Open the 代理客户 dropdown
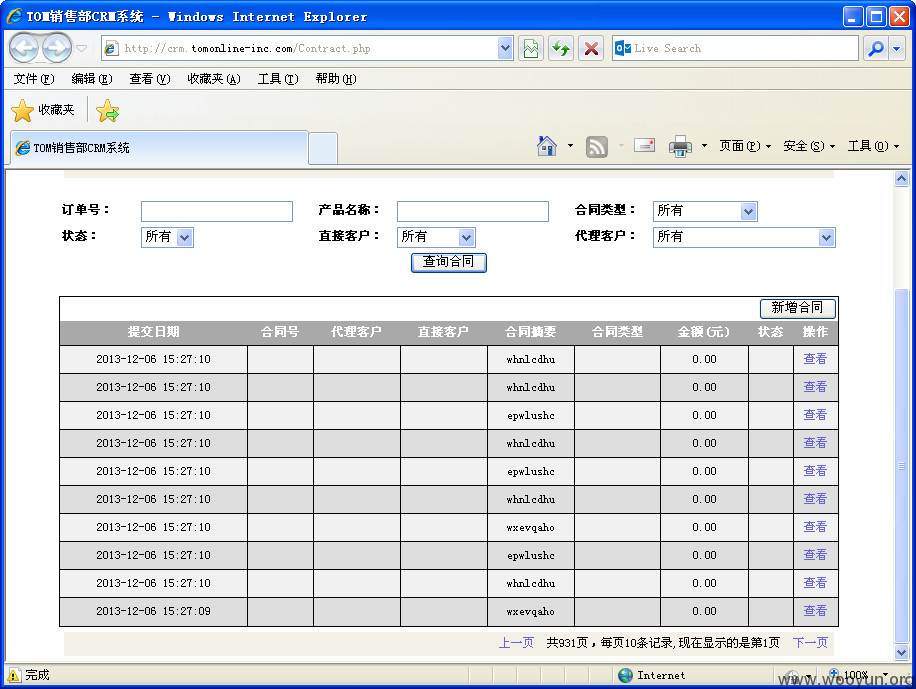Image resolution: width=916 pixels, height=689 pixels. click(x=744, y=237)
